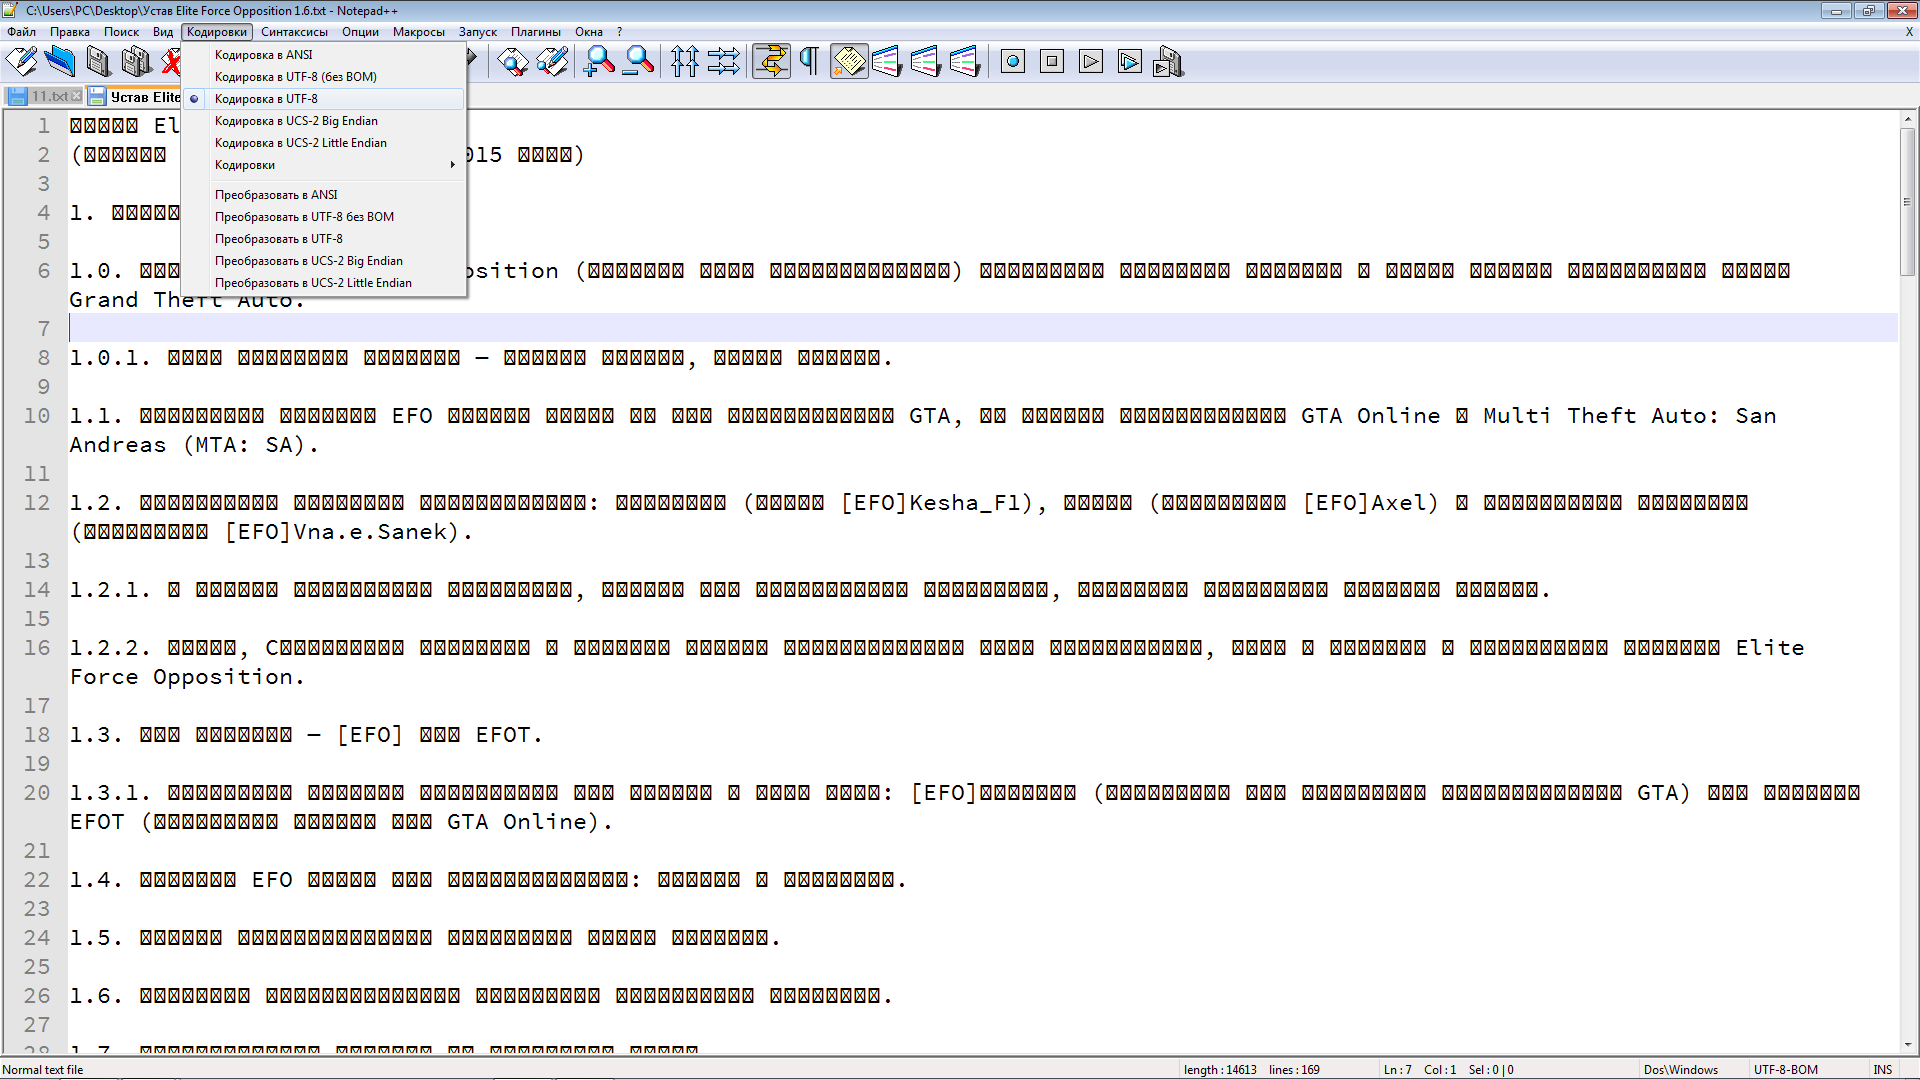This screenshot has width=1920, height=1080.
Task: Open the Окна menu
Action: (x=589, y=32)
